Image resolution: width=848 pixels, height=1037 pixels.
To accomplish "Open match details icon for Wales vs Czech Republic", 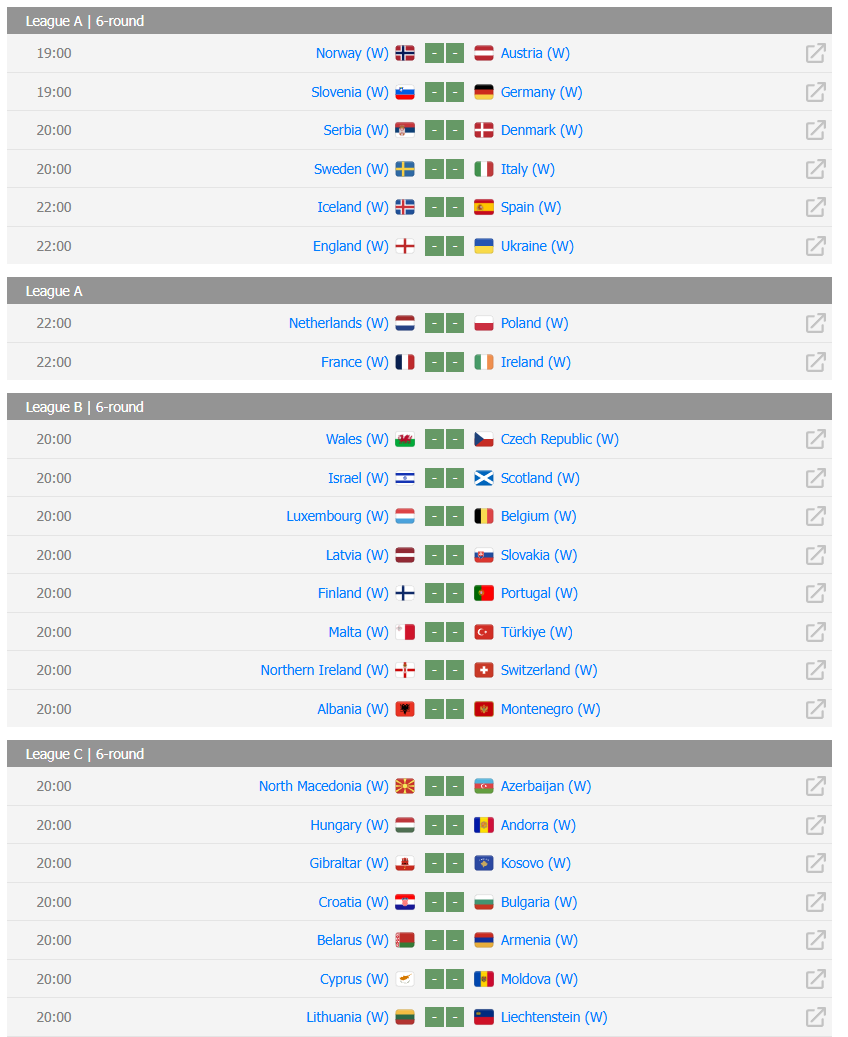I will pos(816,439).
